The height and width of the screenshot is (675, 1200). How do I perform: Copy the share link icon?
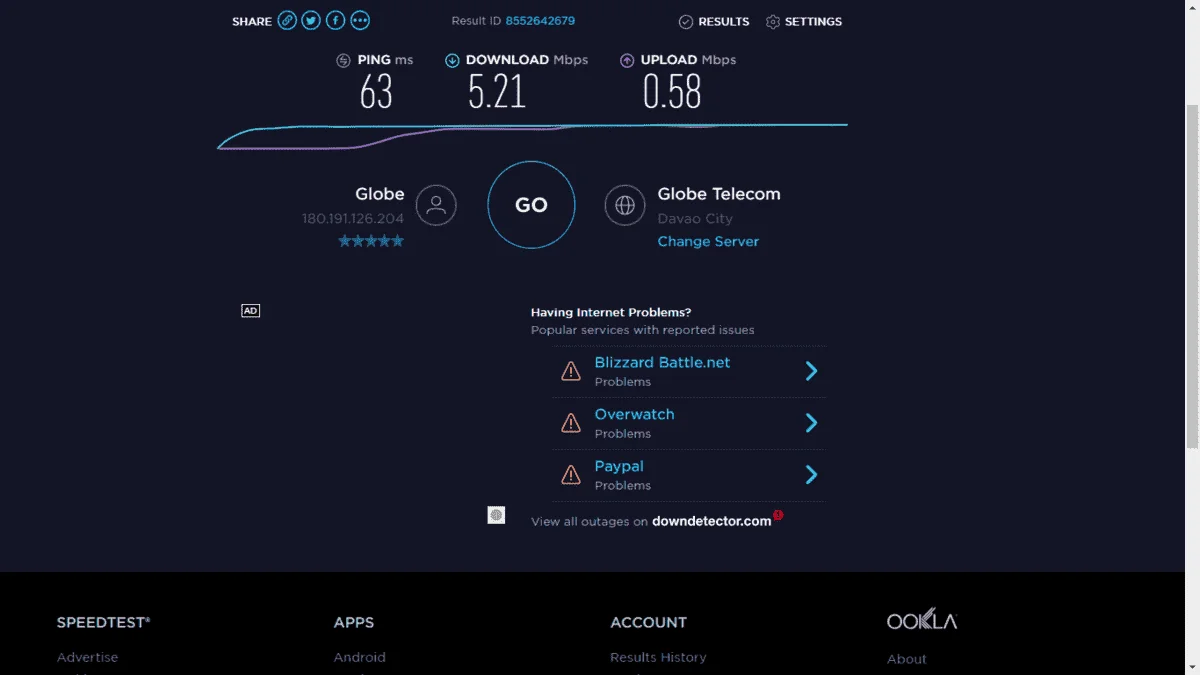(x=287, y=21)
